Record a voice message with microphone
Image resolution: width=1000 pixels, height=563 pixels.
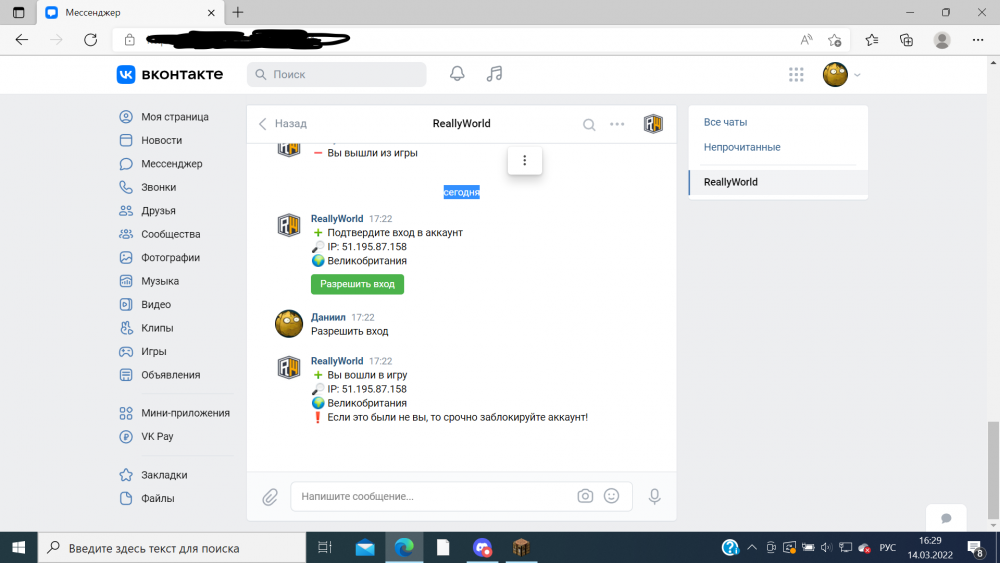[654, 496]
